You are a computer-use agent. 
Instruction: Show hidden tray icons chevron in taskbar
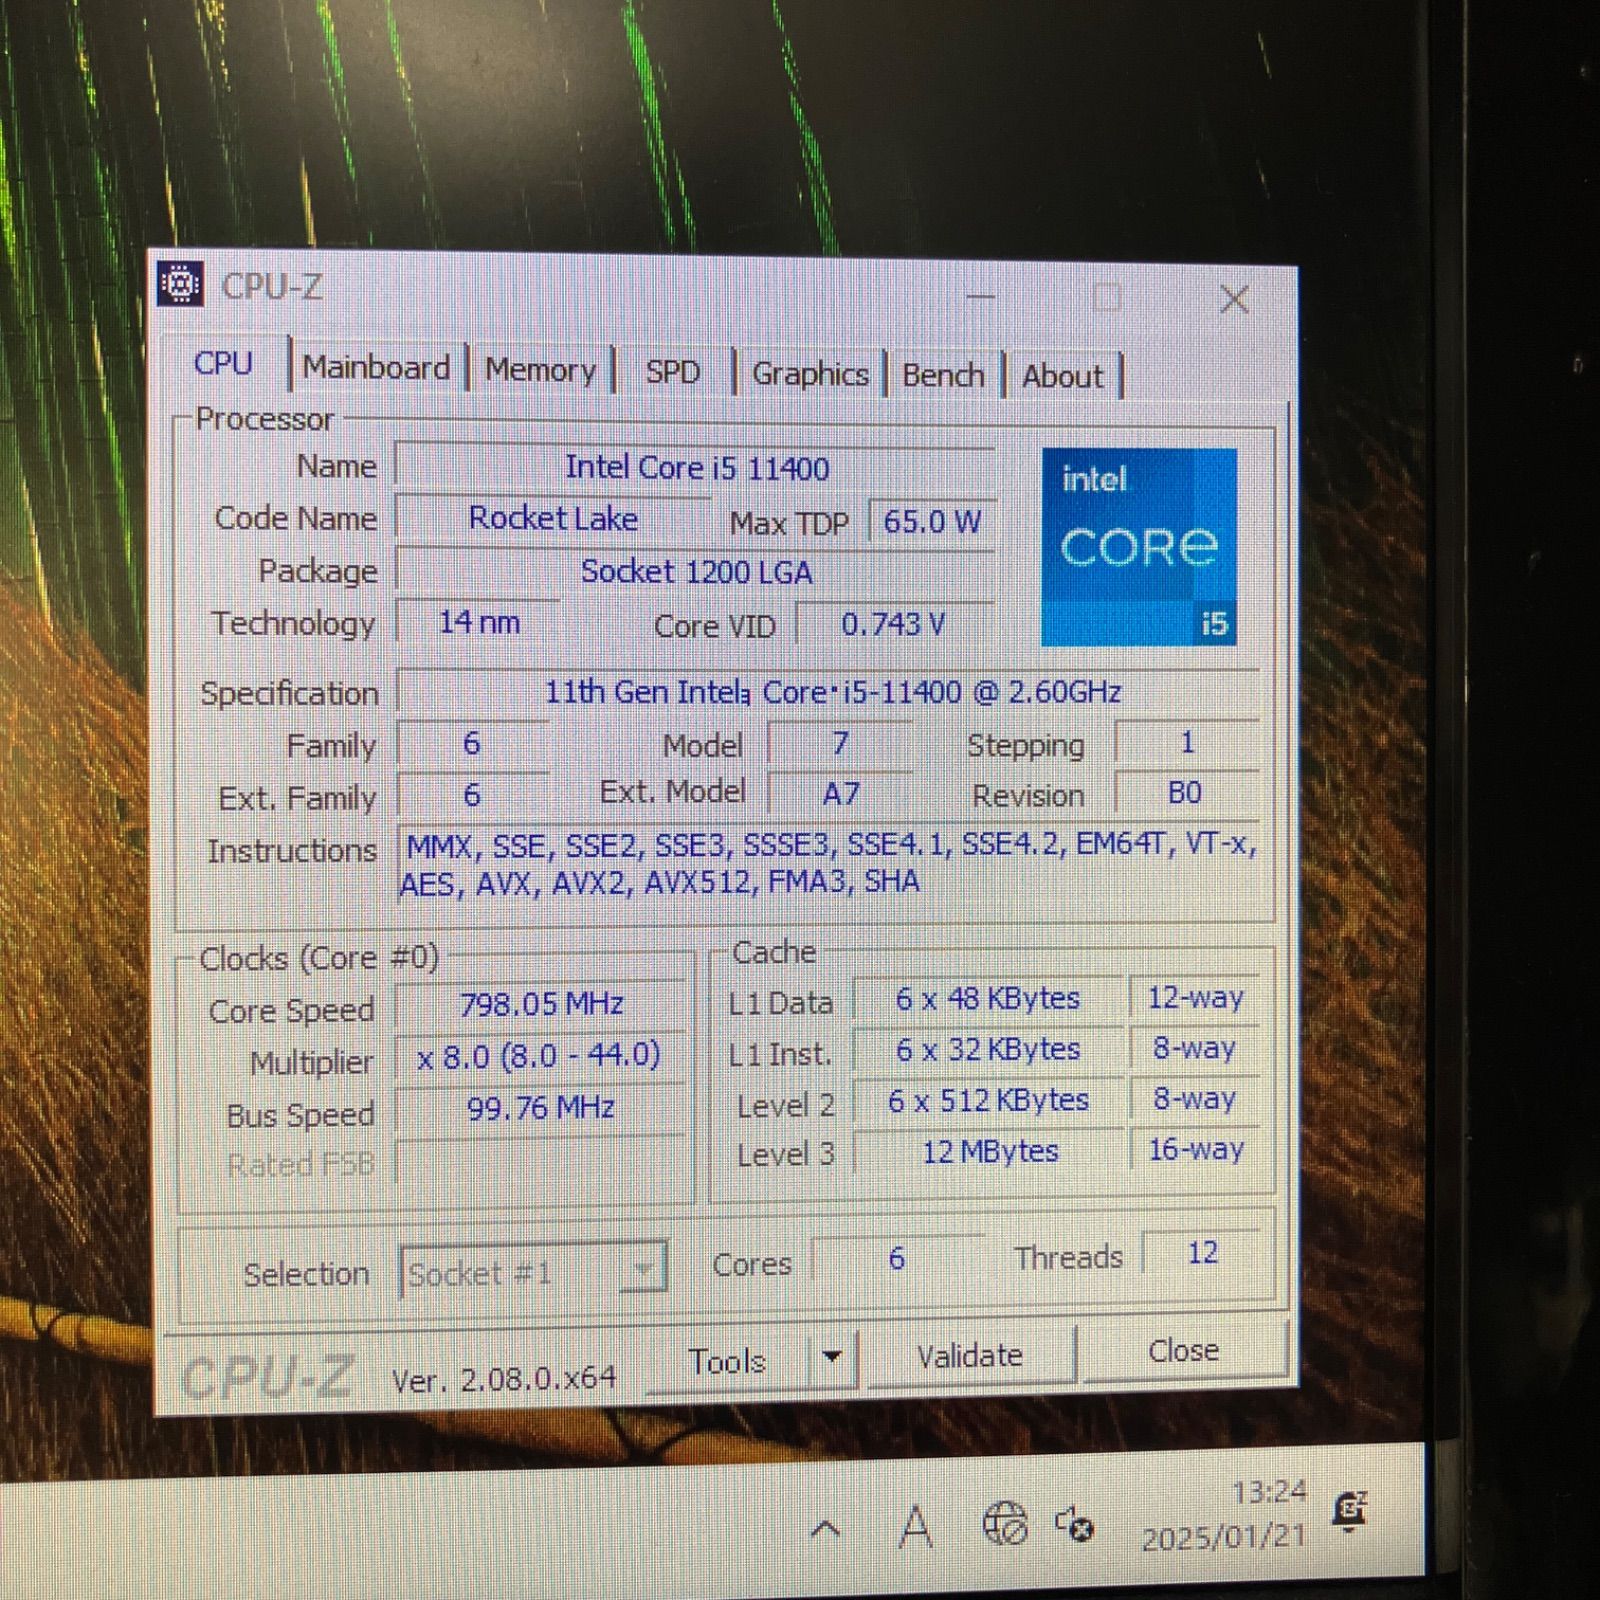[x=825, y=1529]
